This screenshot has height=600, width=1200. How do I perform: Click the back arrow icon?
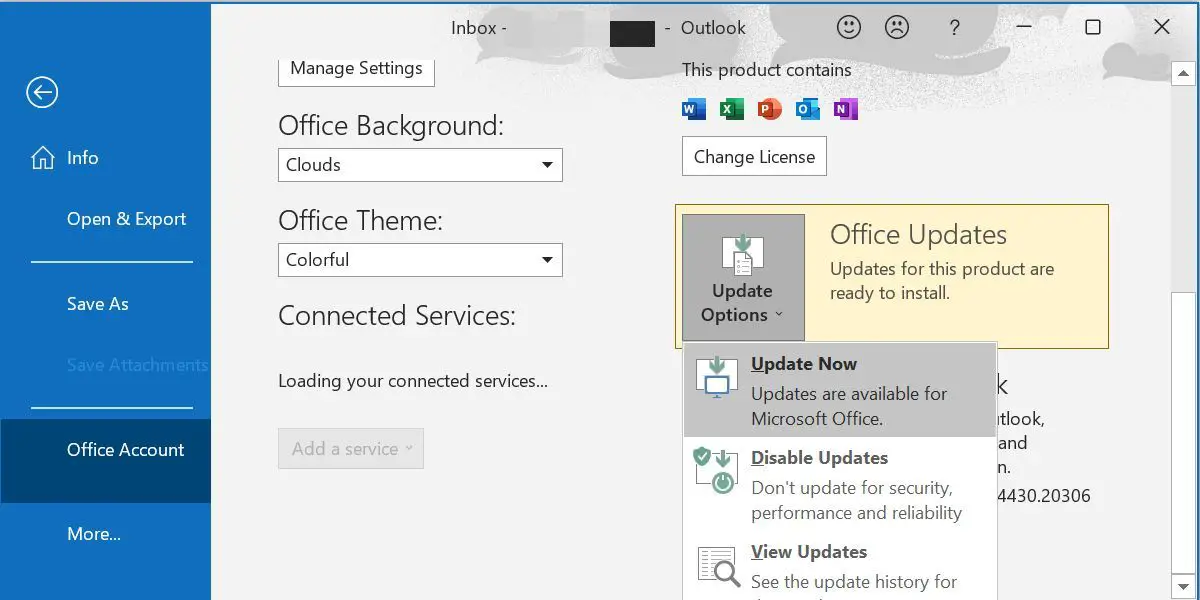42,93
